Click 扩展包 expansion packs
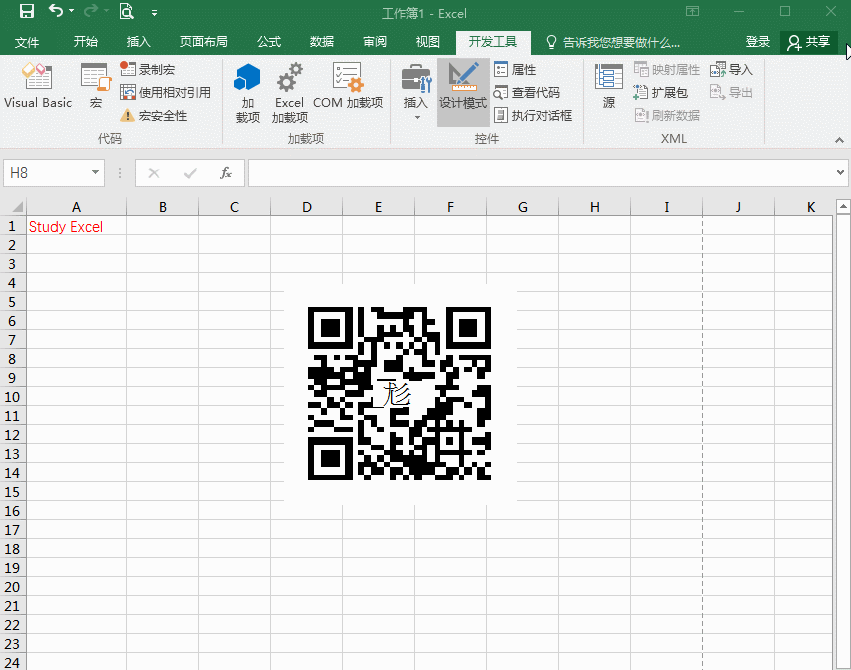Screen dimensions: 851x670 661,93
